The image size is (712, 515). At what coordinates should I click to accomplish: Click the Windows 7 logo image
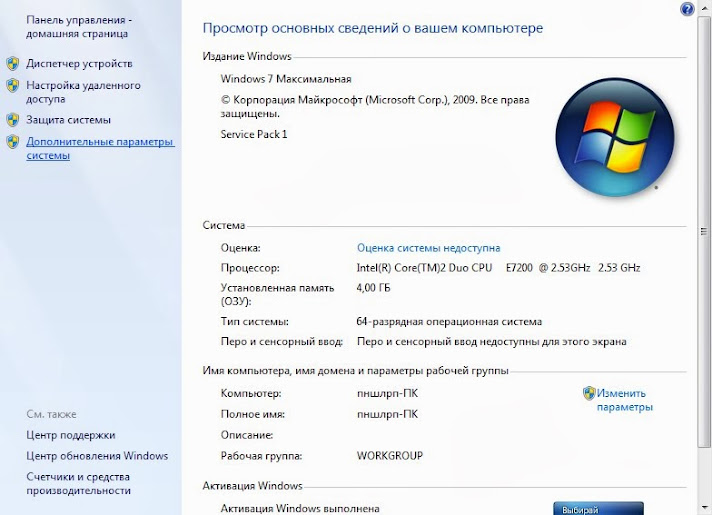coord(615,137)
